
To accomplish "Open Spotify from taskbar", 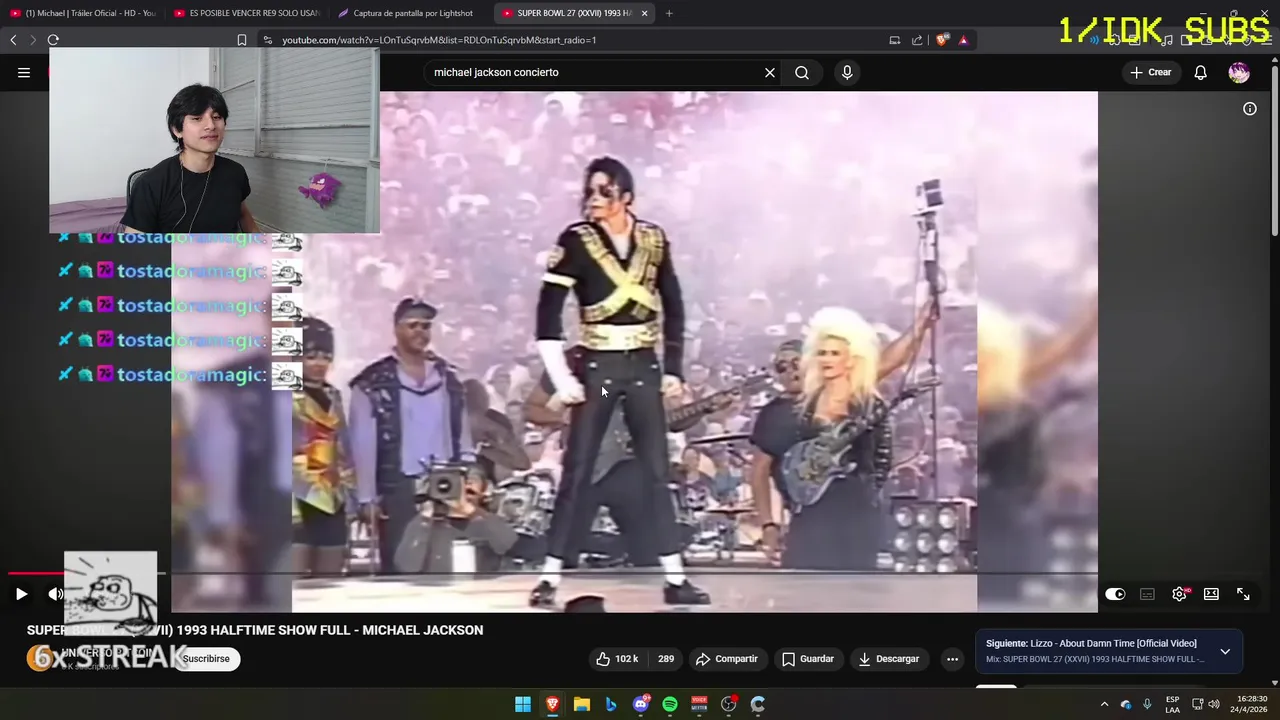I will pos(670,704).
